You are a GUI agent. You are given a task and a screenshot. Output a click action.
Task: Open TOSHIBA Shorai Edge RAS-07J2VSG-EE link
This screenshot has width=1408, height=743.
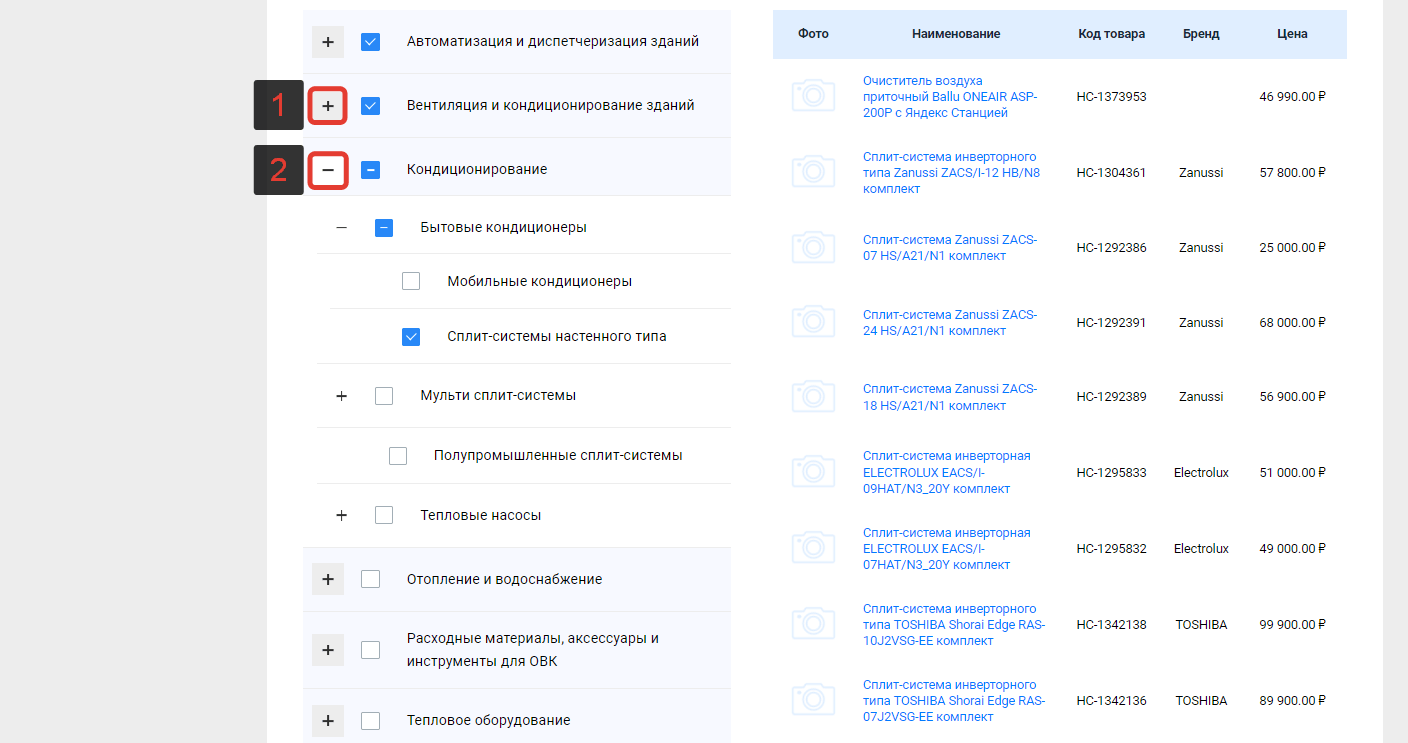[954, 701]
